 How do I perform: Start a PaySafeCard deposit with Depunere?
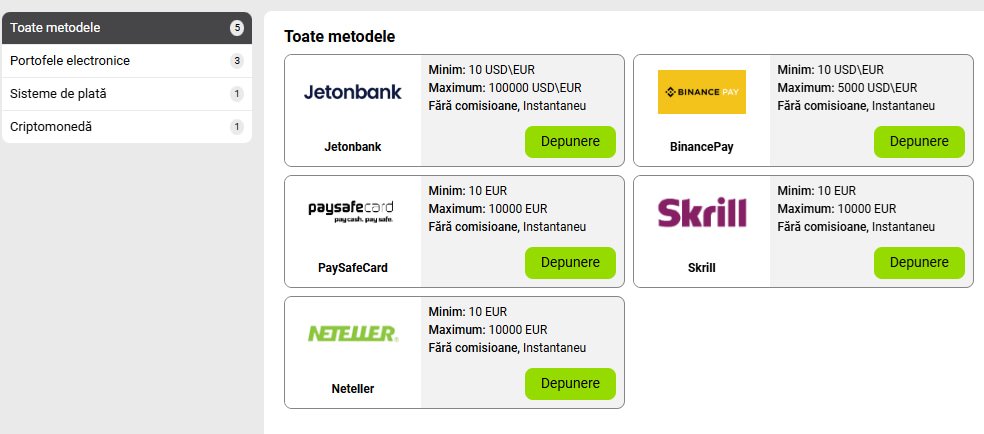pos(570,263)
